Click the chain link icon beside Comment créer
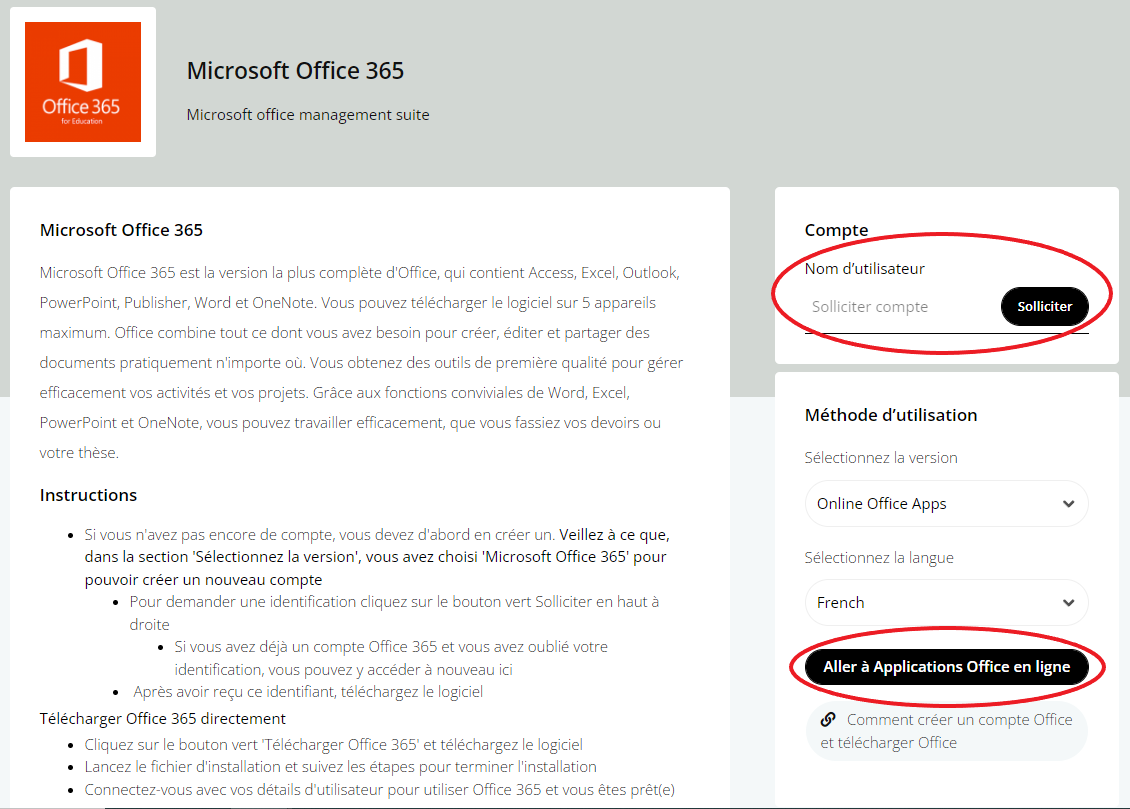 (x=828, y=719)
